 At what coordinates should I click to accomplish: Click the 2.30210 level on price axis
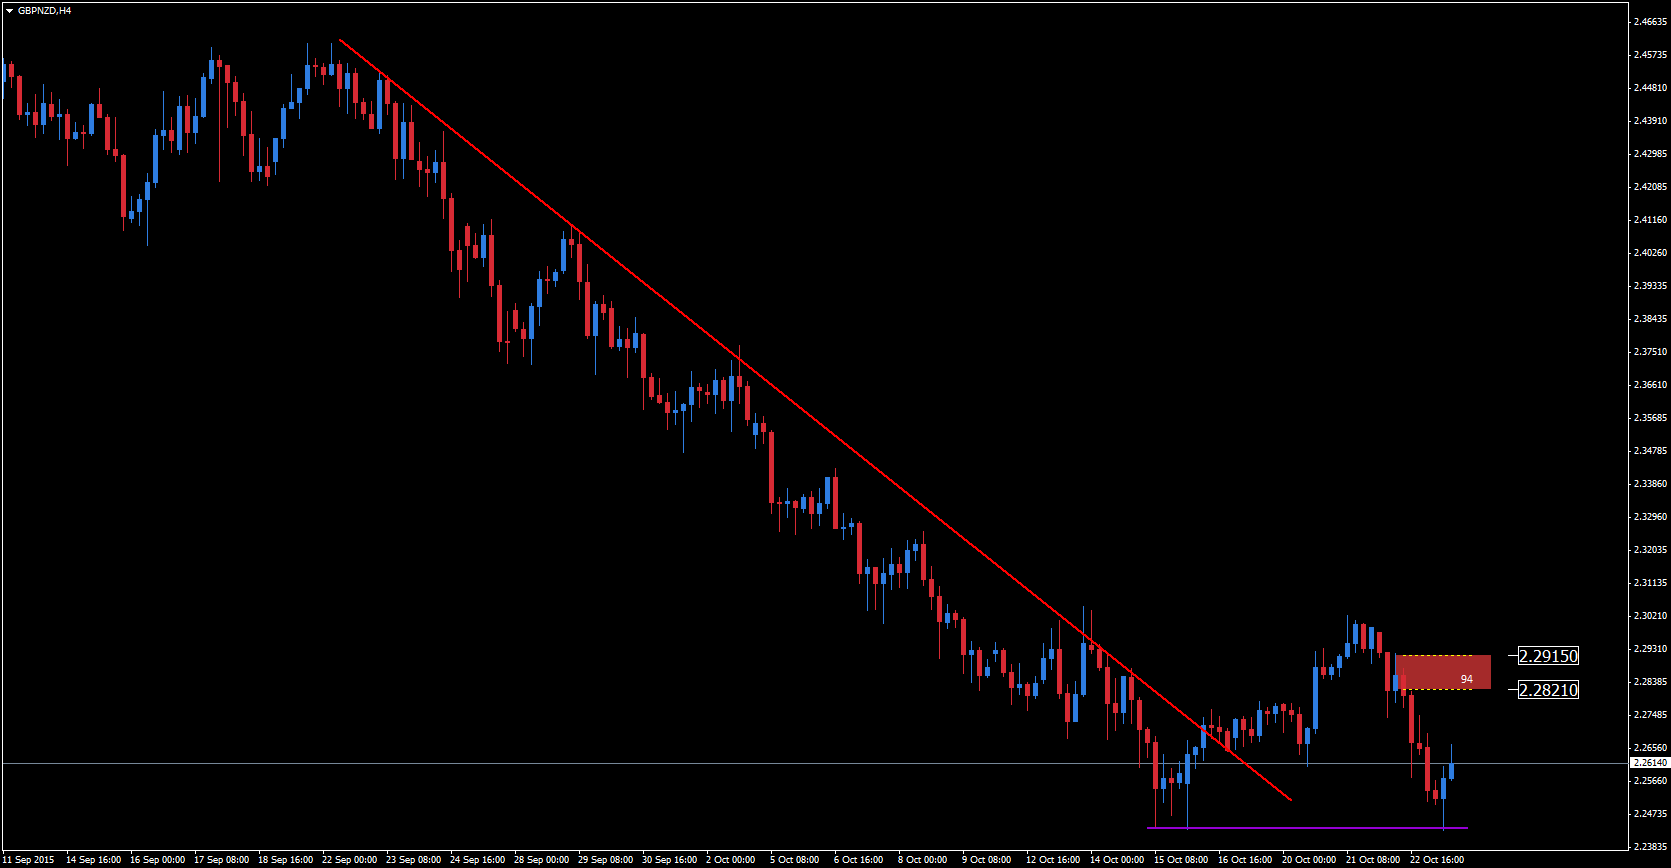click(1649, 616)
